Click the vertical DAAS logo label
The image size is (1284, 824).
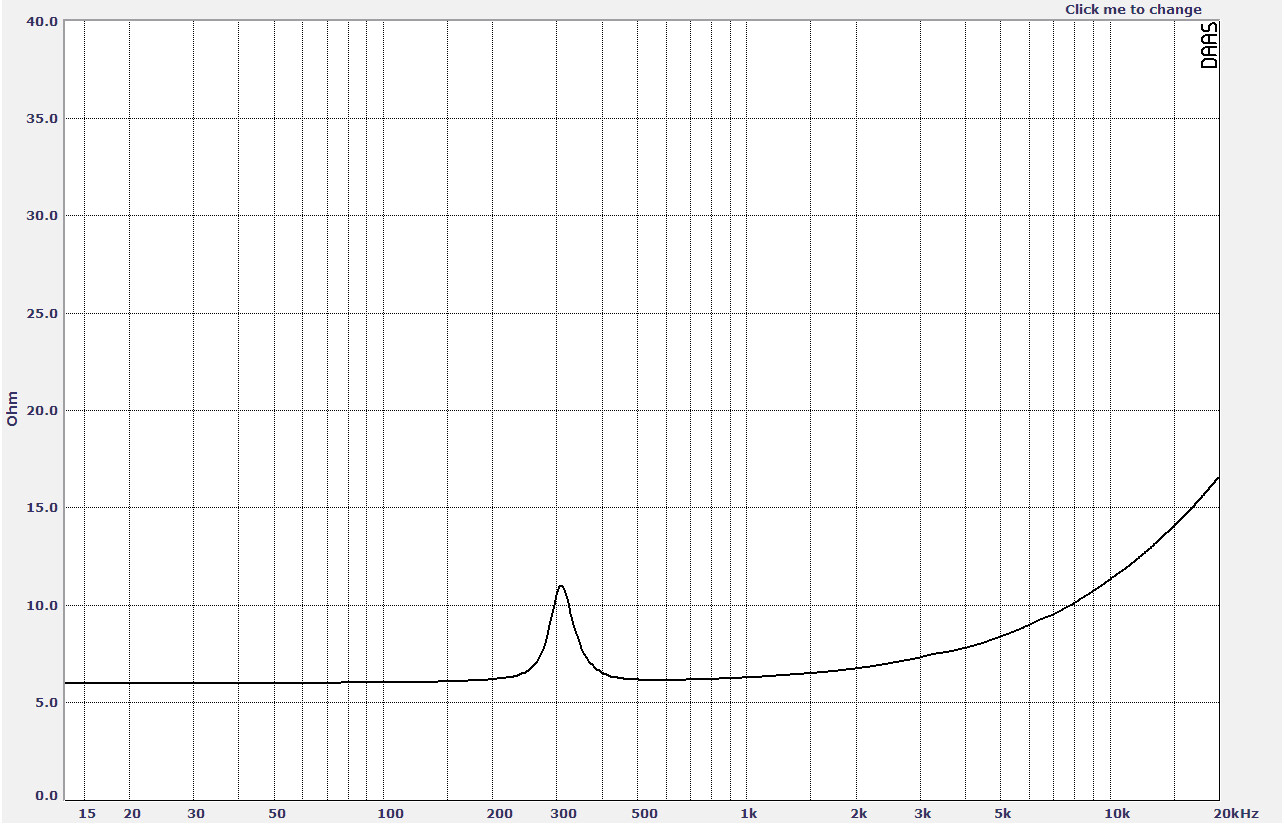coord(1209,48)
